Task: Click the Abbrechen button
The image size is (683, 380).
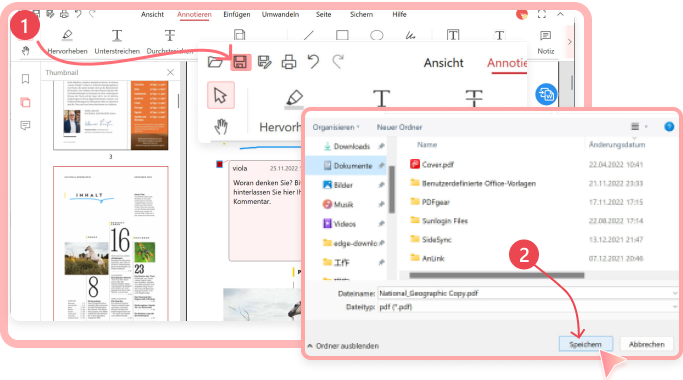Action: [x=646, y=344]
